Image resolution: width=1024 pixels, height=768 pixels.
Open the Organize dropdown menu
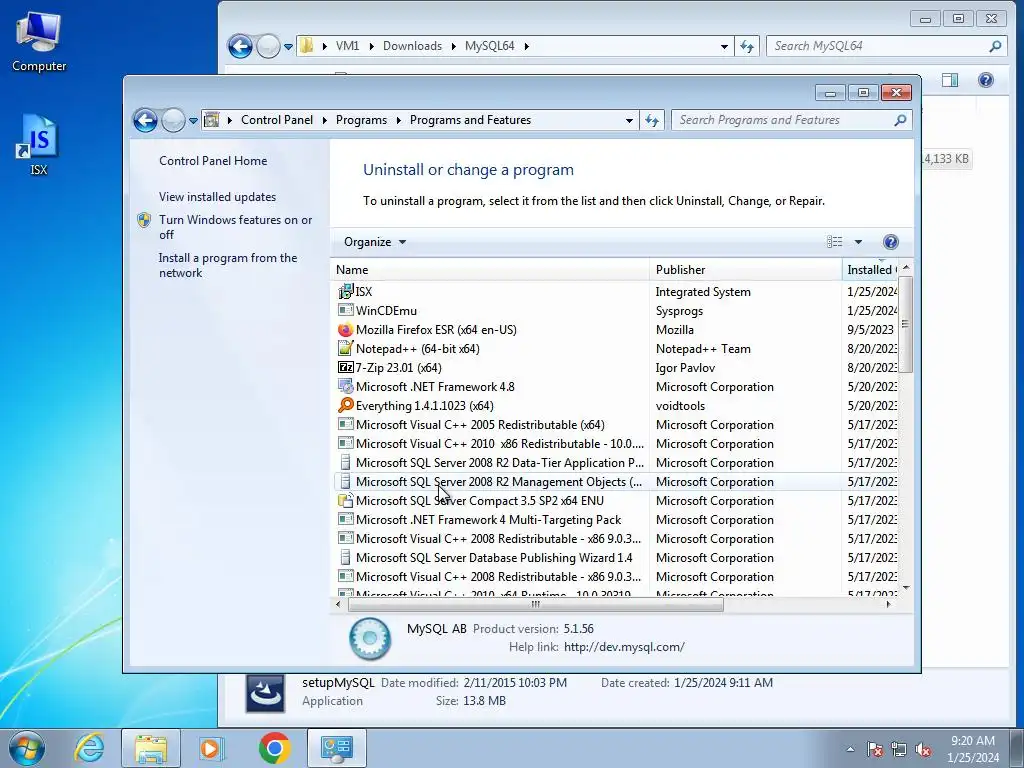tap(375, 242)
